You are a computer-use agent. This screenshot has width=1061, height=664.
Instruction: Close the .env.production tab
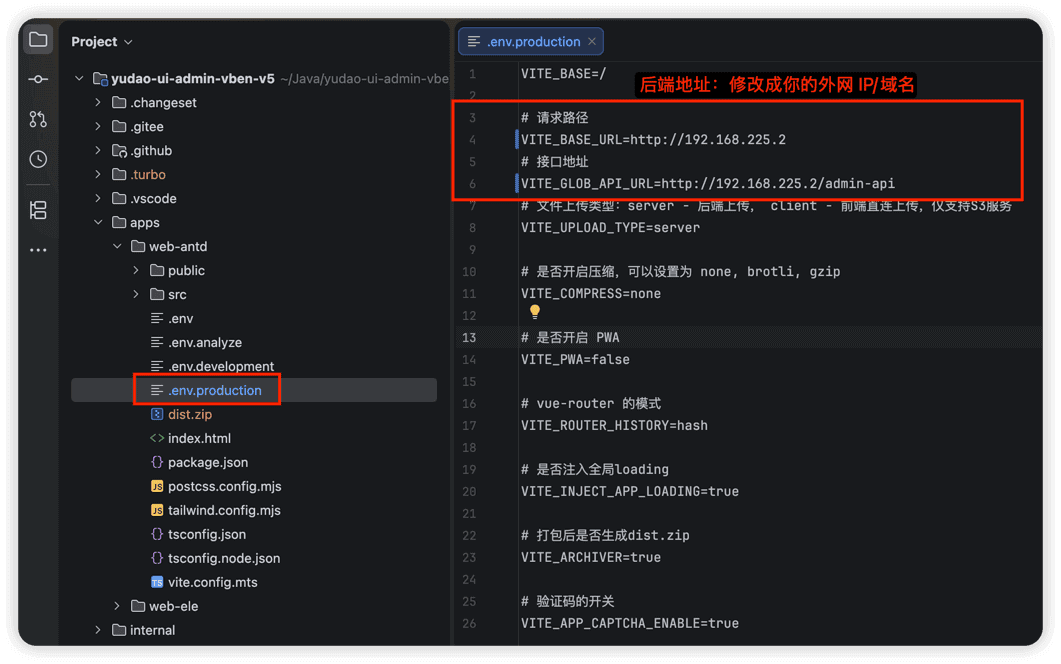[x=592, y=42]
